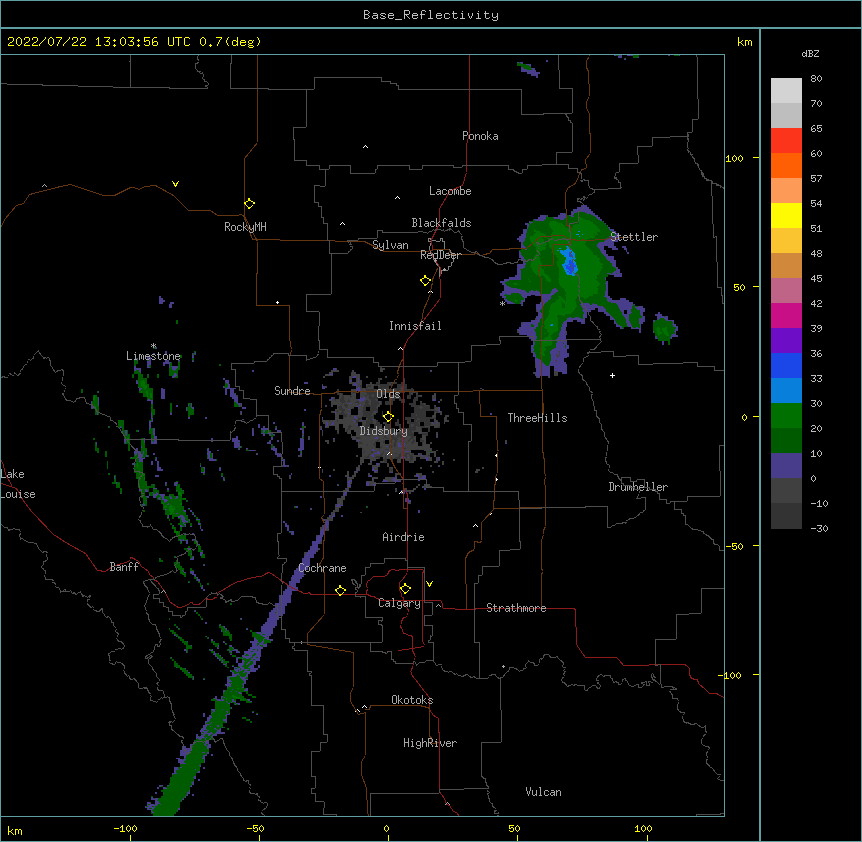Click the RedDeer city label
Image resolution: width=862 pixels, height=842 pixels.
click(440, 255)
